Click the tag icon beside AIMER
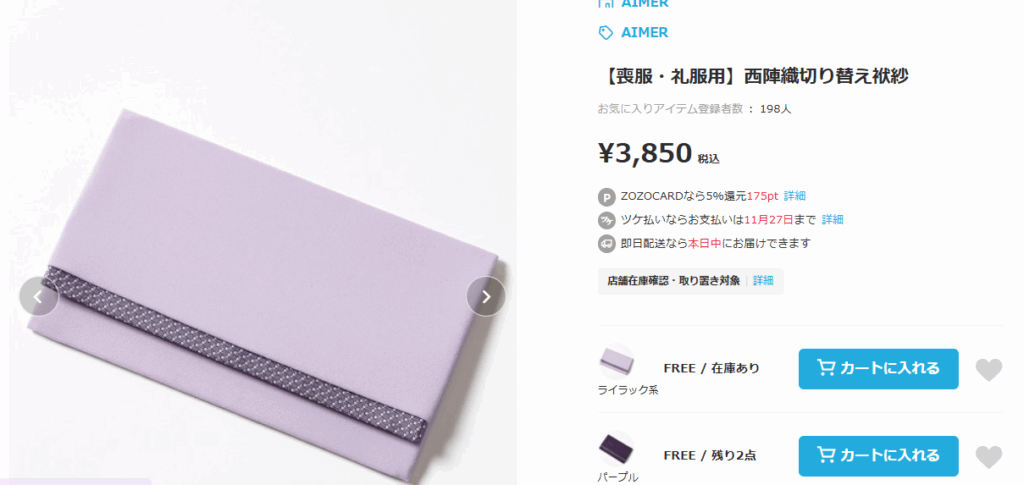The width and height of the screenshot is (1024, 485). coord(606,33)
